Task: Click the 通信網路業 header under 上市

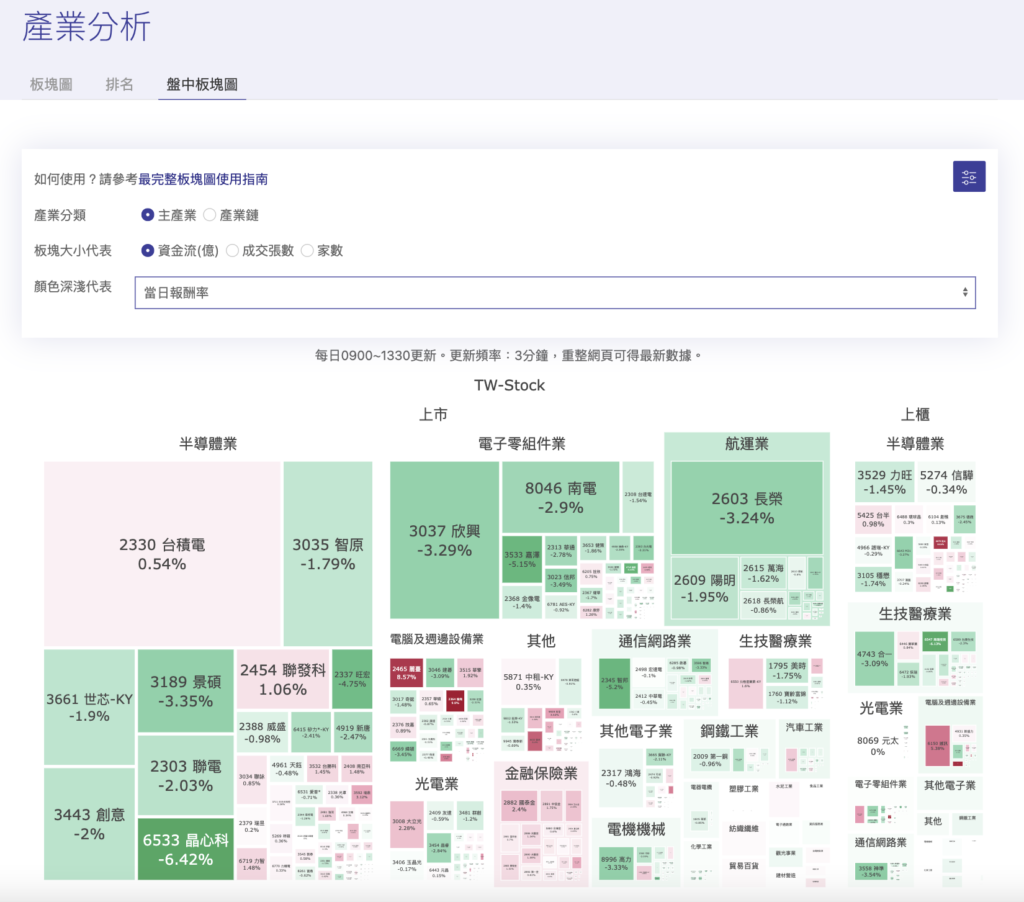Action: coord(654,641)
